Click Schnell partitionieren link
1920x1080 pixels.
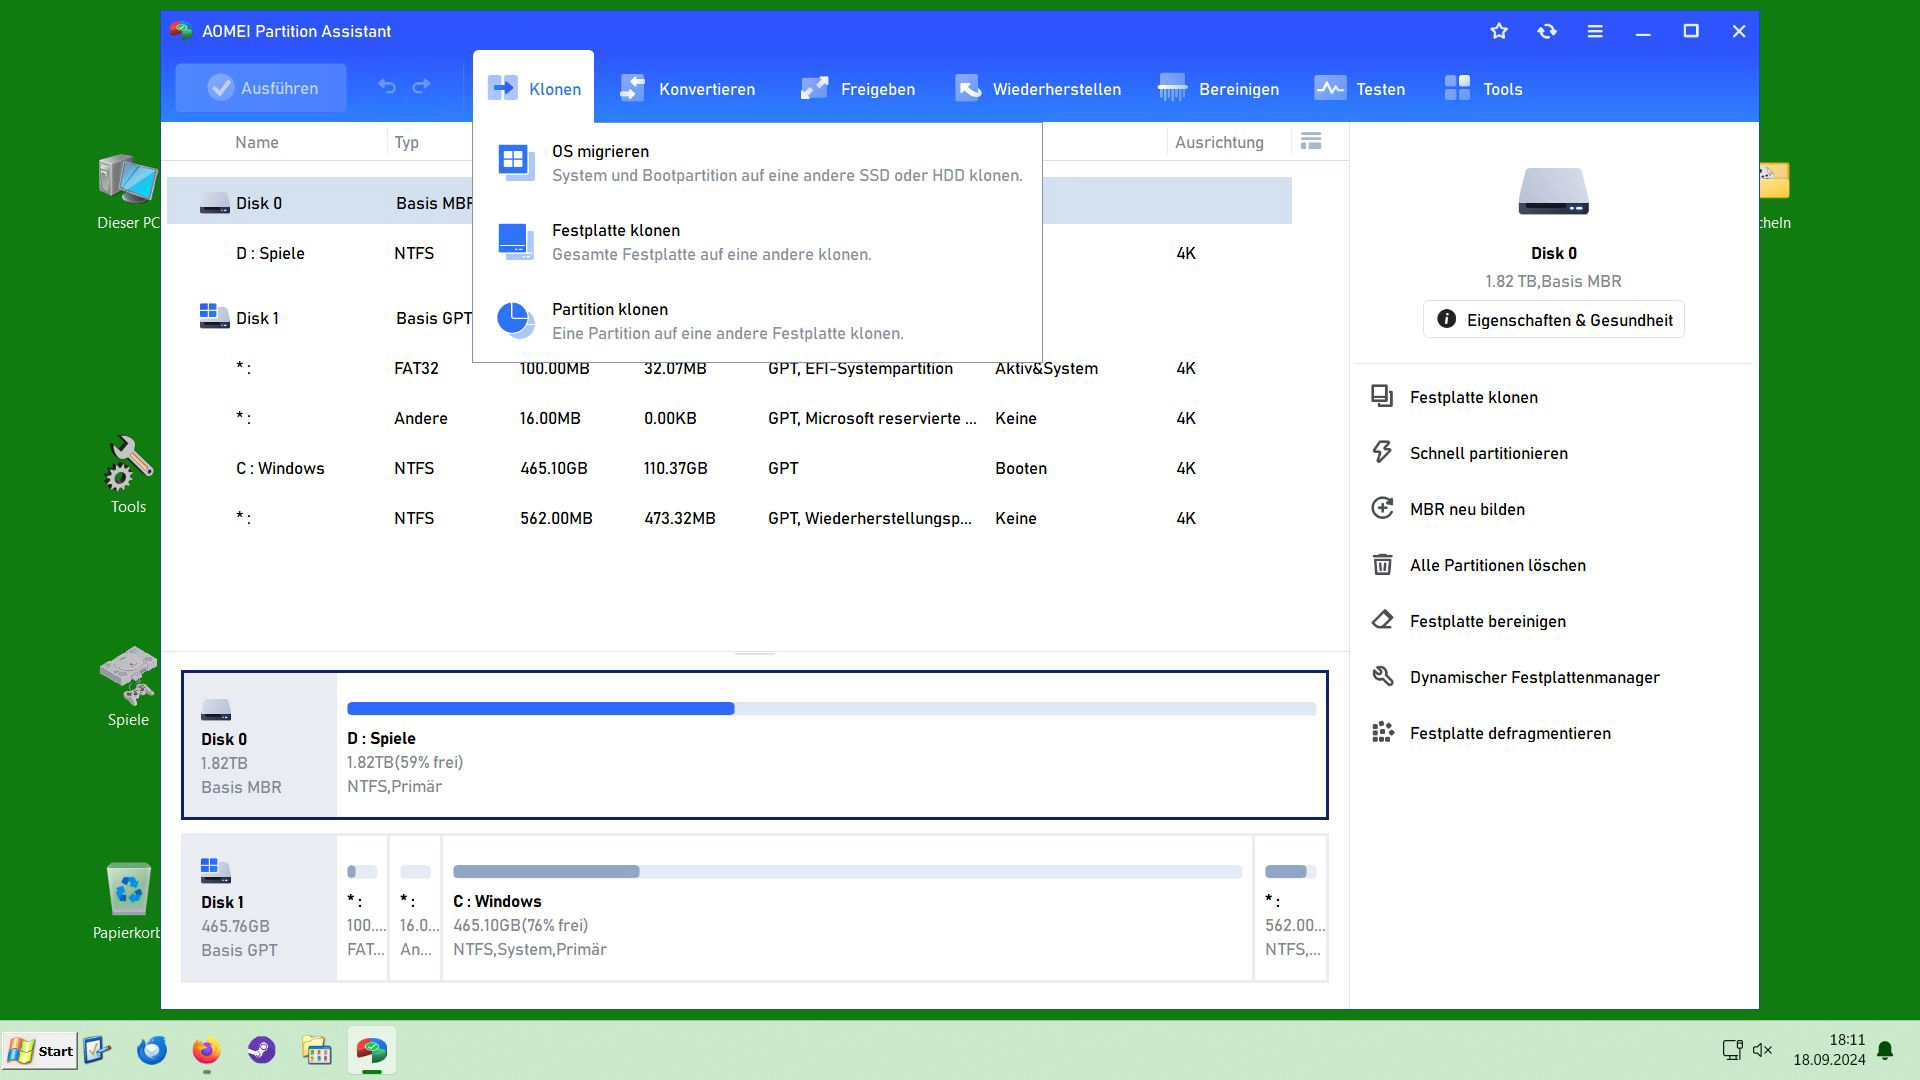coord(1488,453)
